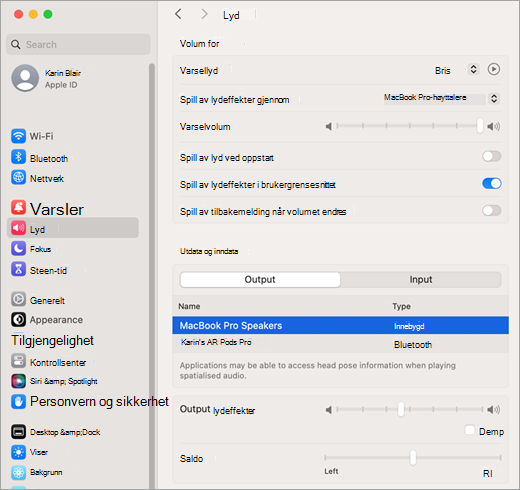The width and height of the screenshot is (520, 490).
Task: Open Wi-Fi settings via its icon
Action: pos(18,136)
